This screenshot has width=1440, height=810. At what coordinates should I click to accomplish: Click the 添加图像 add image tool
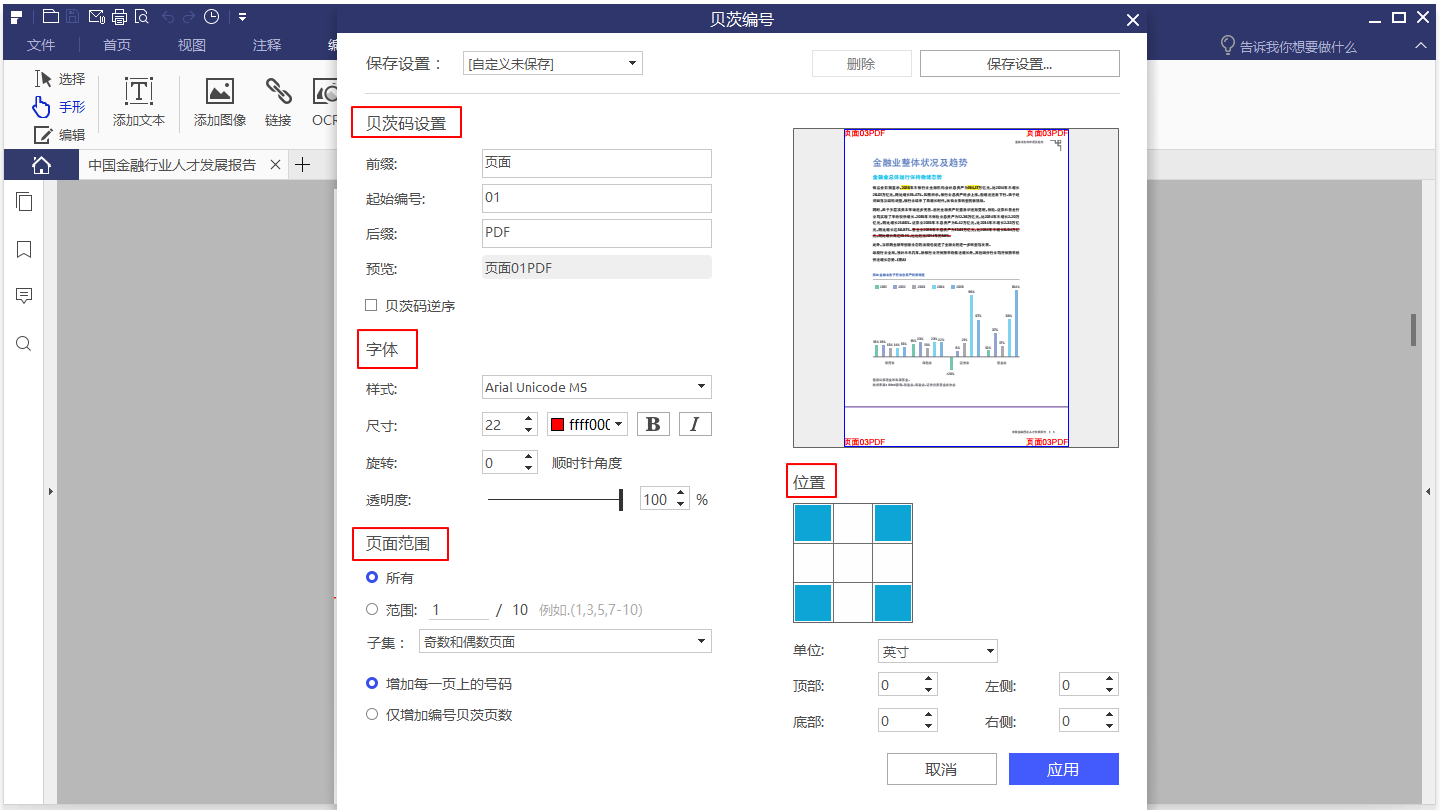(220, 103)
